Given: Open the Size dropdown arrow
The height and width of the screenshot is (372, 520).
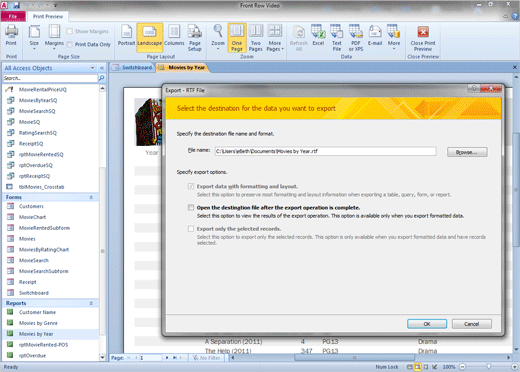Looking at the screenshot, I should (34, 49).
